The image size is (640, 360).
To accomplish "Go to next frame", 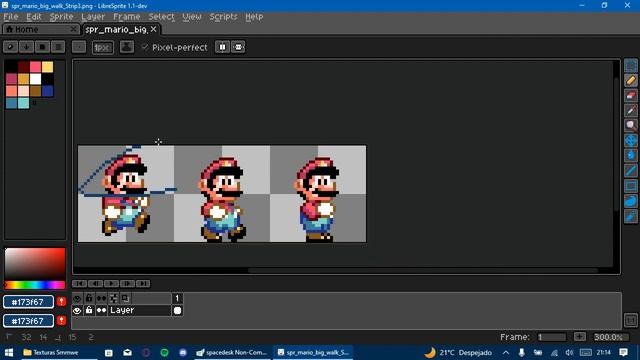I will tap(127, 283).
